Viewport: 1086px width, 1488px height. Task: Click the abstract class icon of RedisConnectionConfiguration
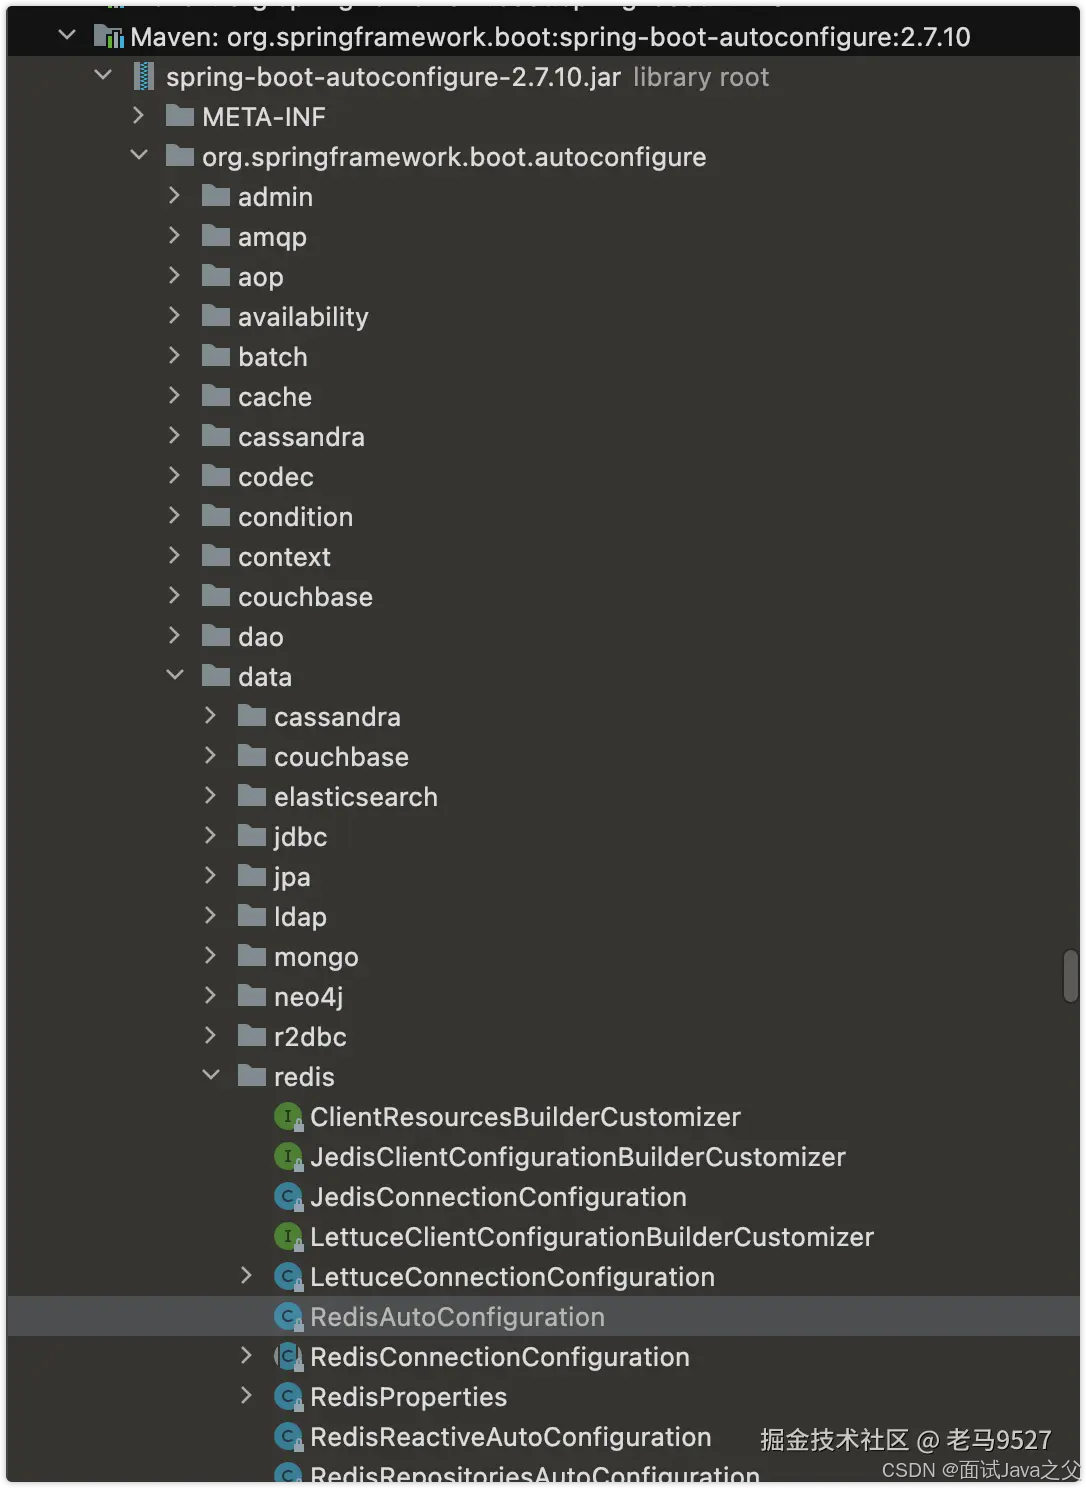(x=288, y=1357)
